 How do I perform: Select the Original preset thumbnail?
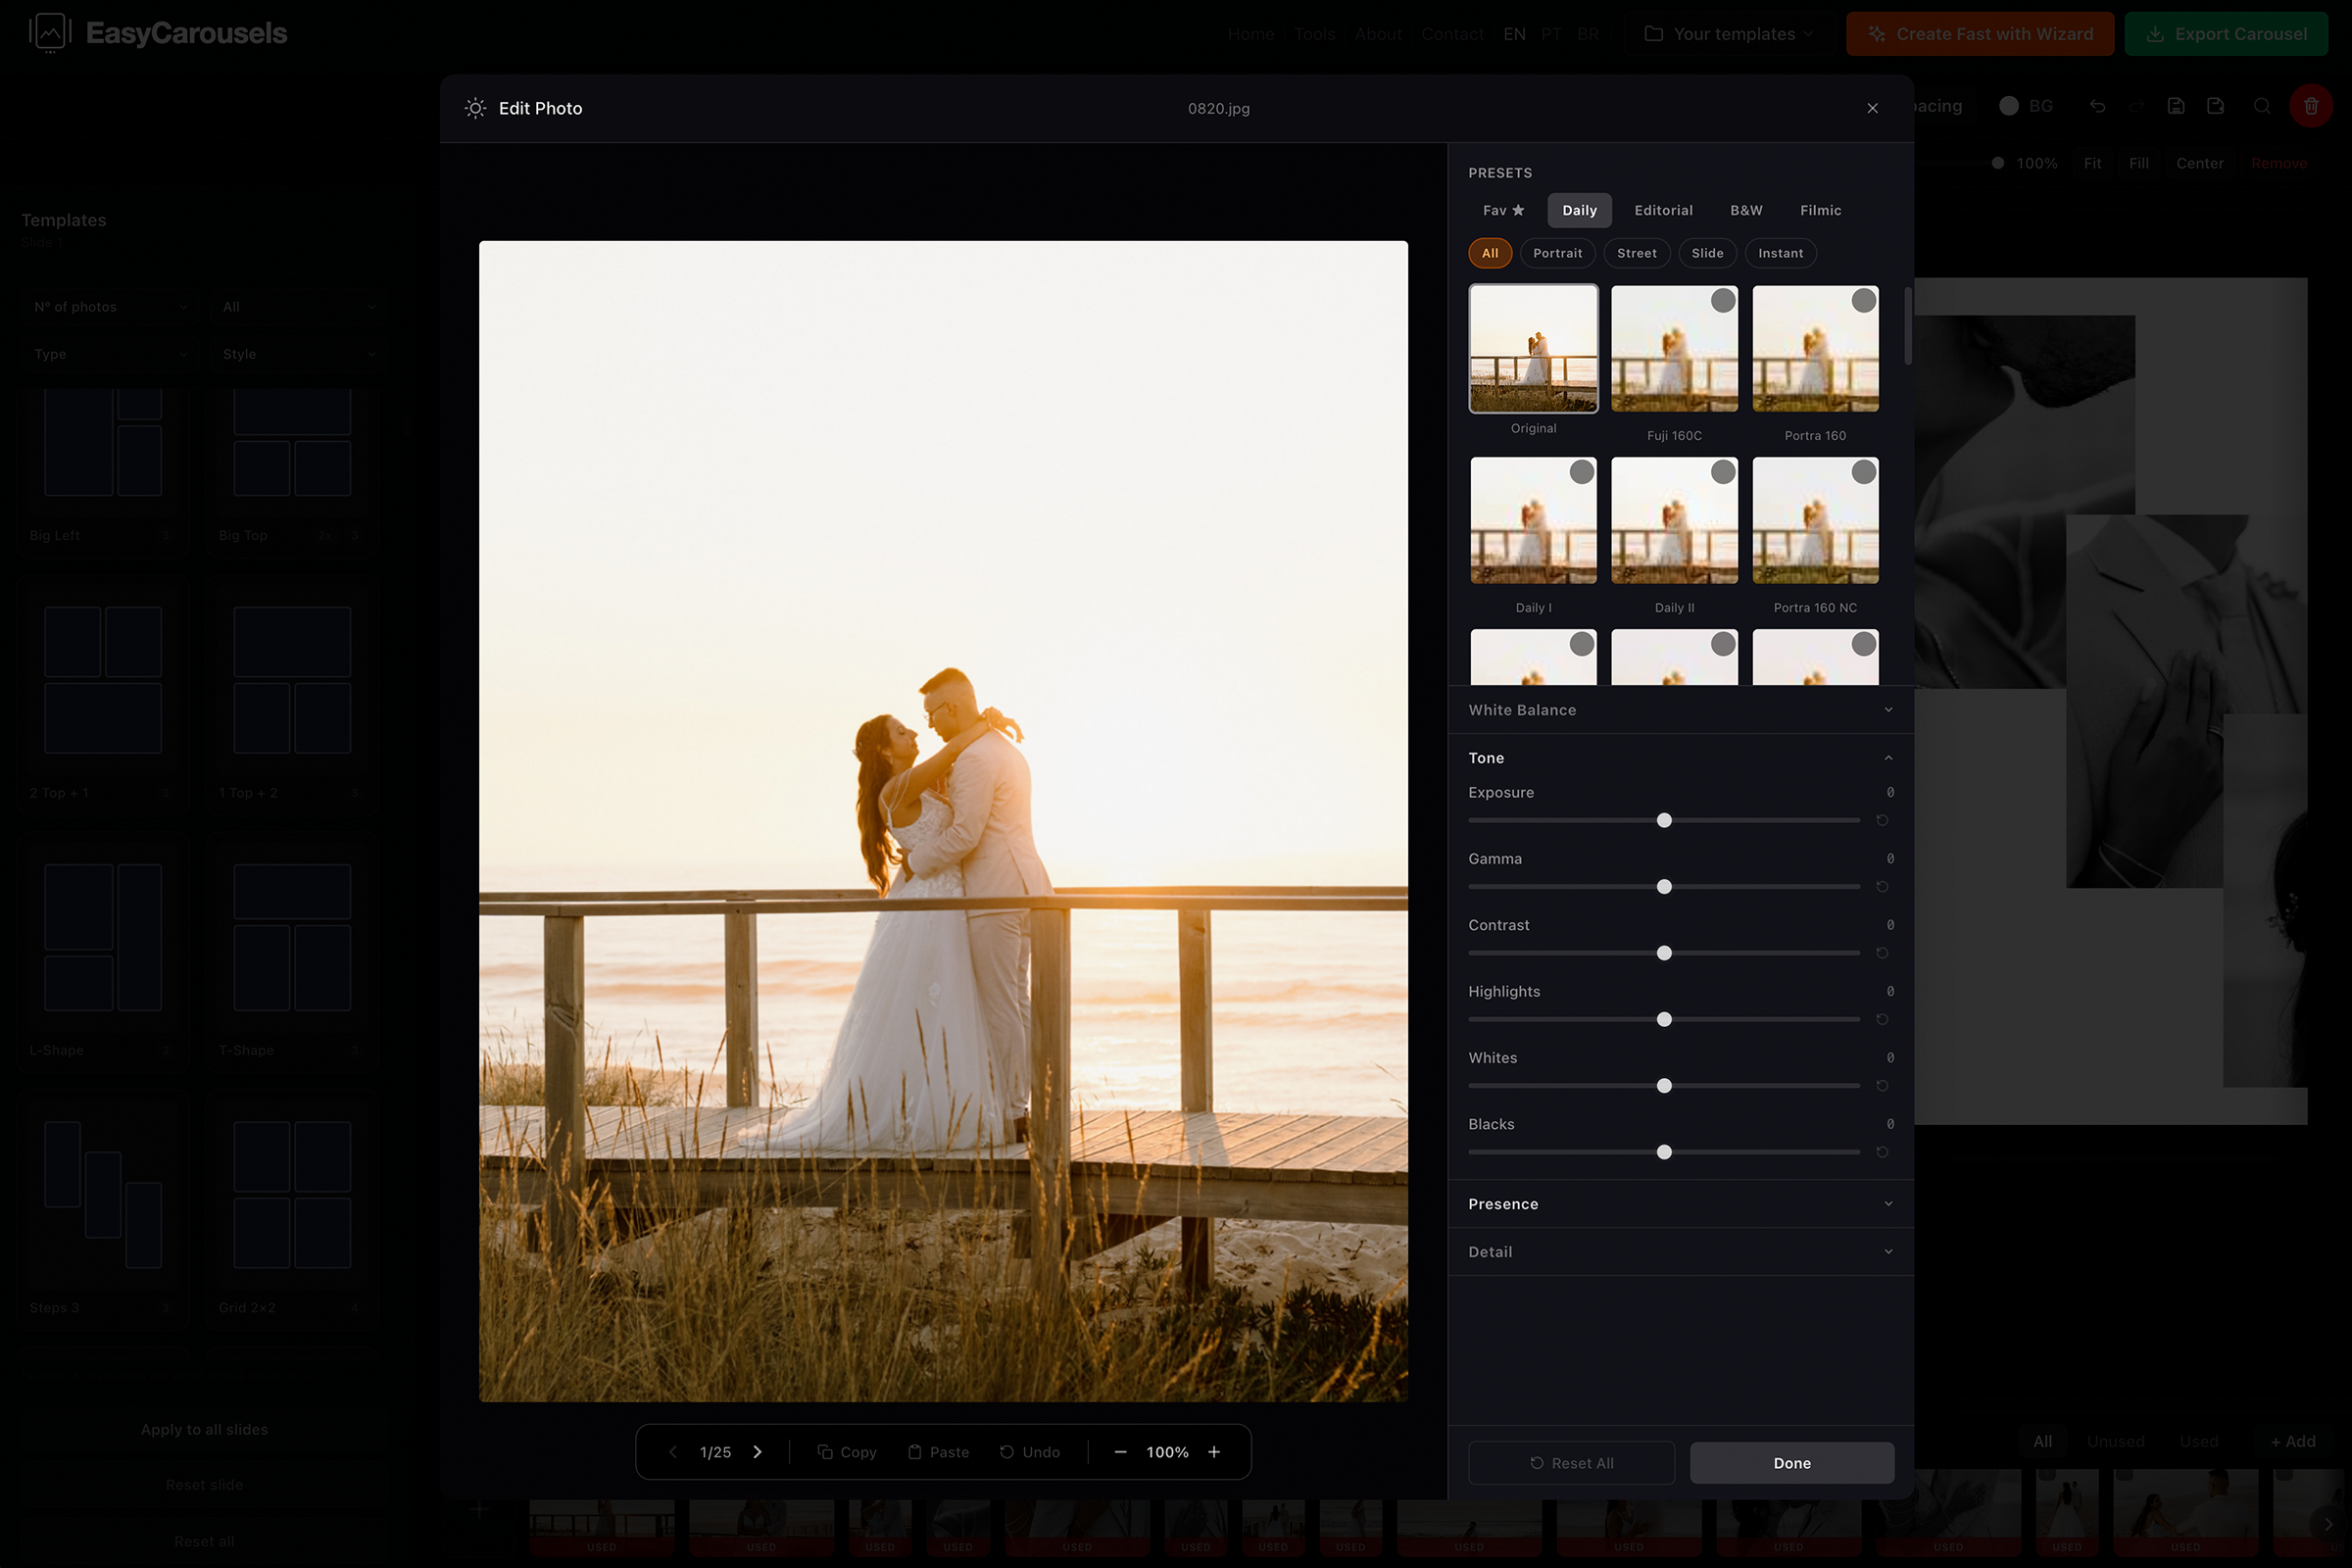[x=1533, y=348]
